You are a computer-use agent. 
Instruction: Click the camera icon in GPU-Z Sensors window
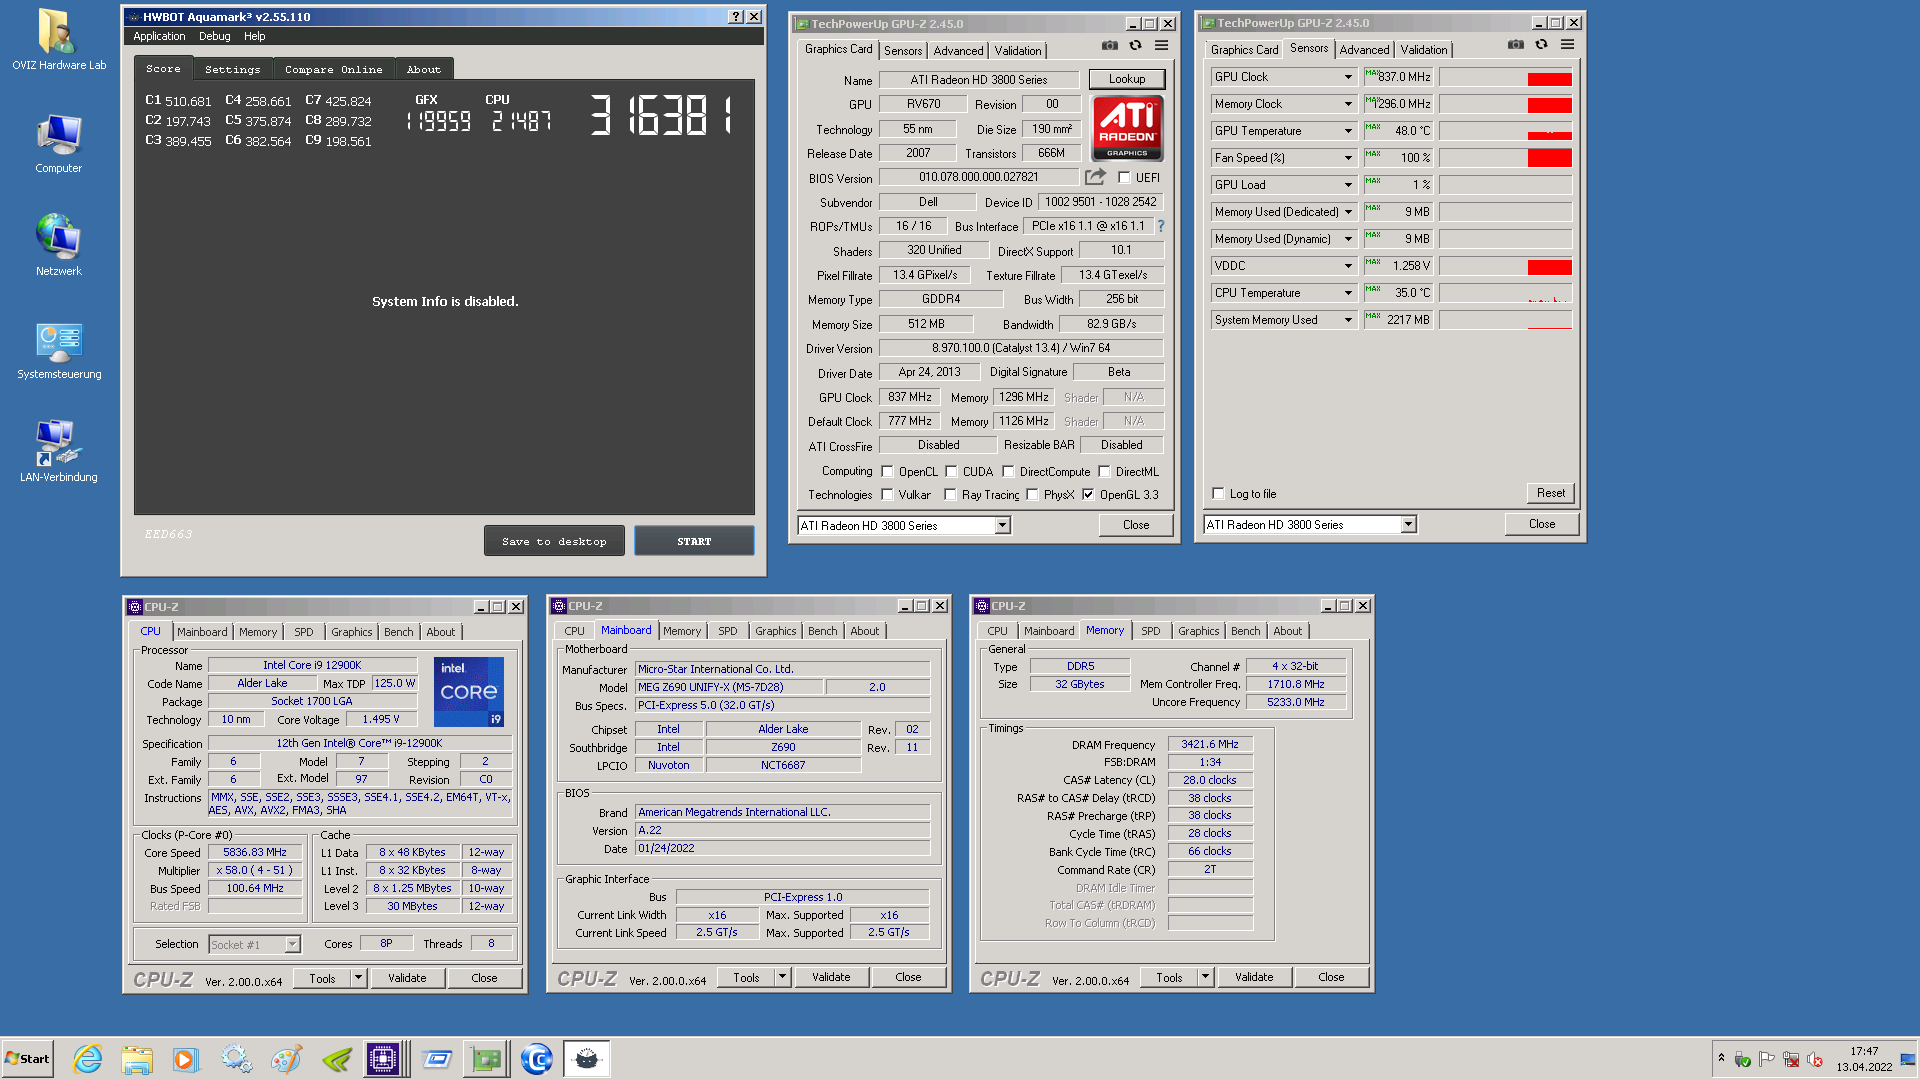1516,45
